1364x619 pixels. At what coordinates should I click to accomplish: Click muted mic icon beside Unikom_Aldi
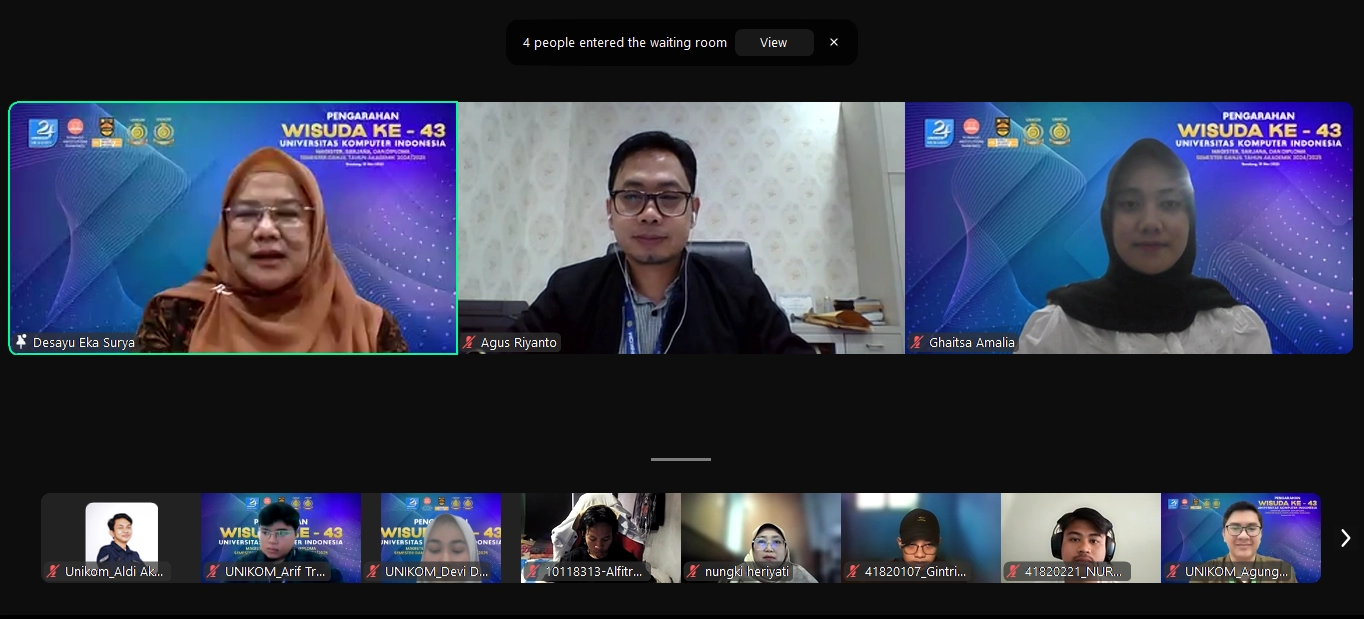(x=53, y=572)
